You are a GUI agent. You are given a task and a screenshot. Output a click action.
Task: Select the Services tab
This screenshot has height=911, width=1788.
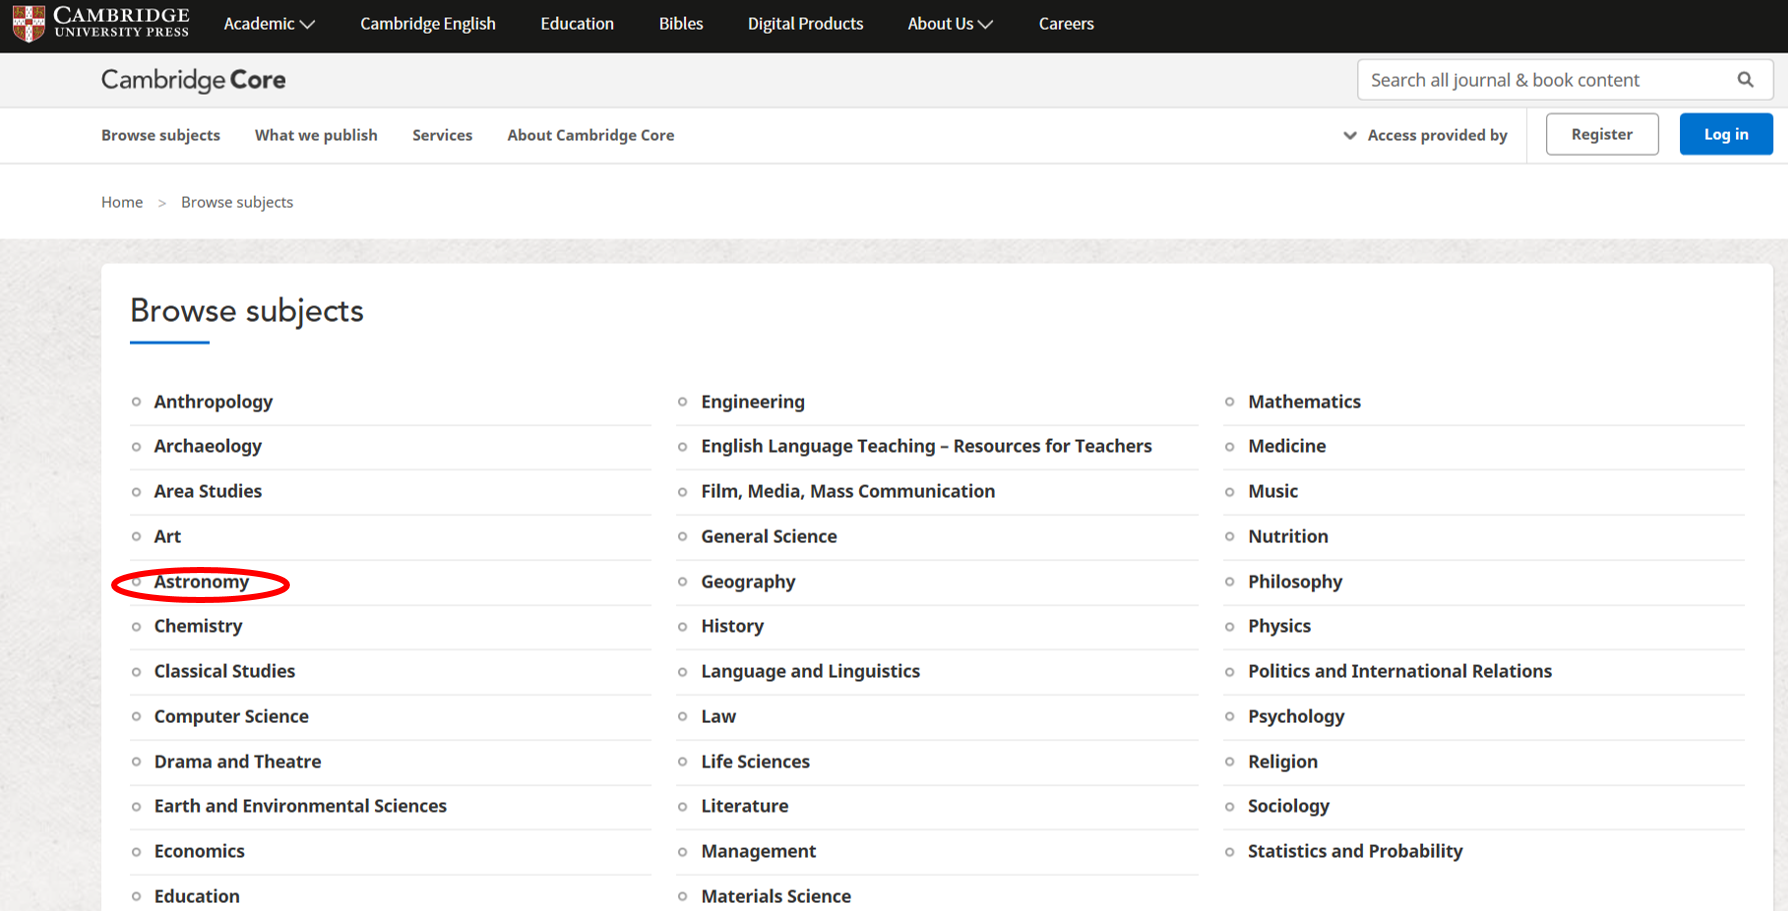(x=442, y=135)
